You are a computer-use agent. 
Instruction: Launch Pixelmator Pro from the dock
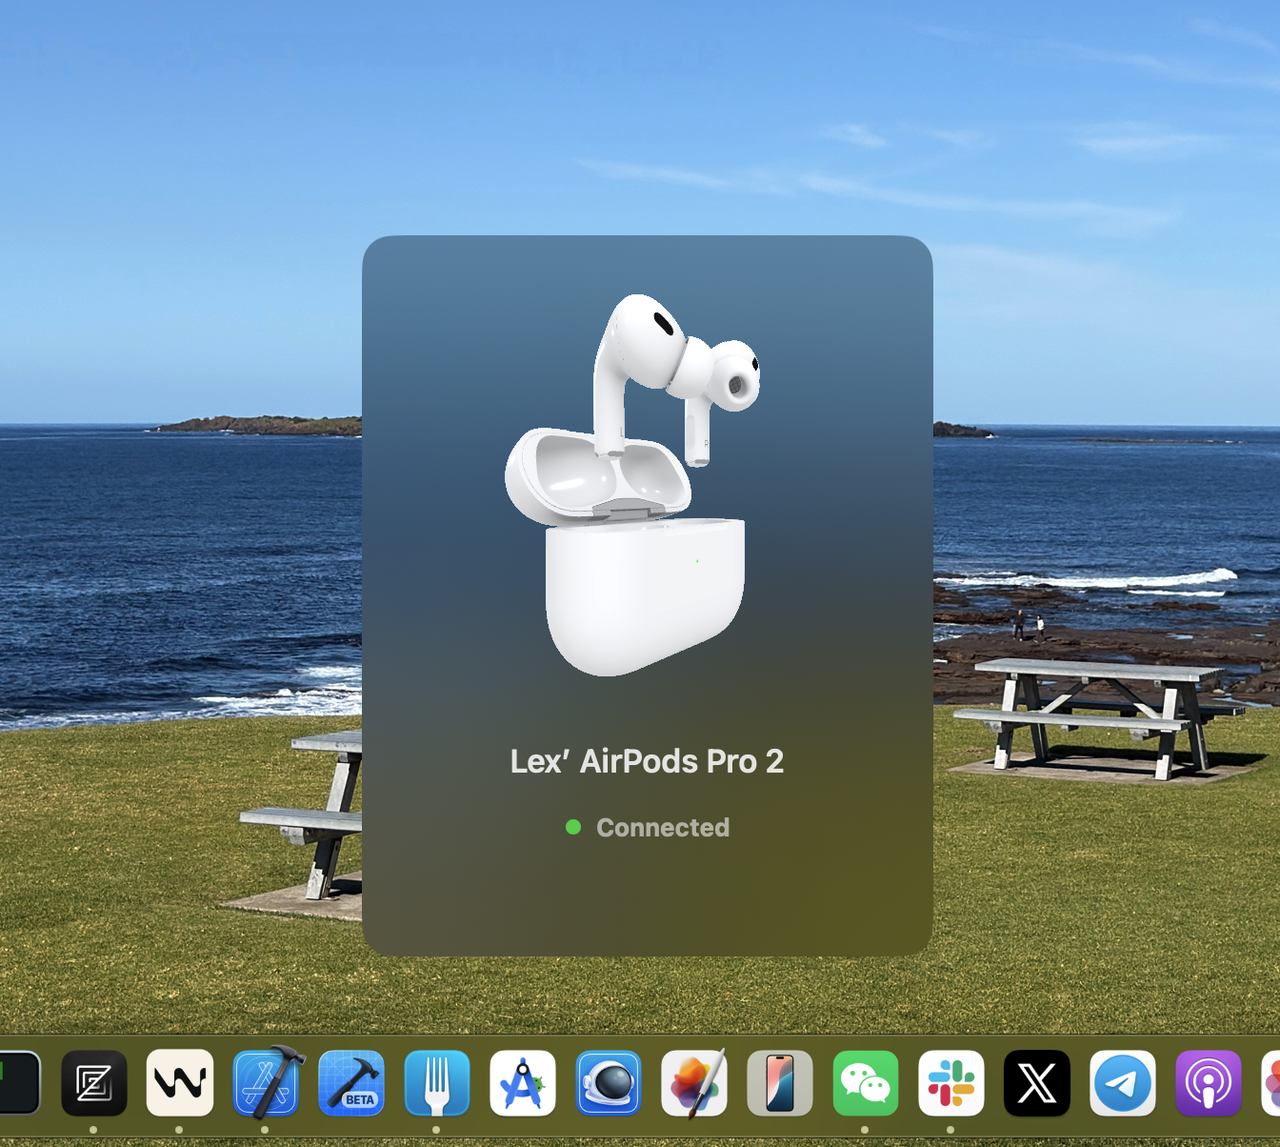pos(694,1083)
